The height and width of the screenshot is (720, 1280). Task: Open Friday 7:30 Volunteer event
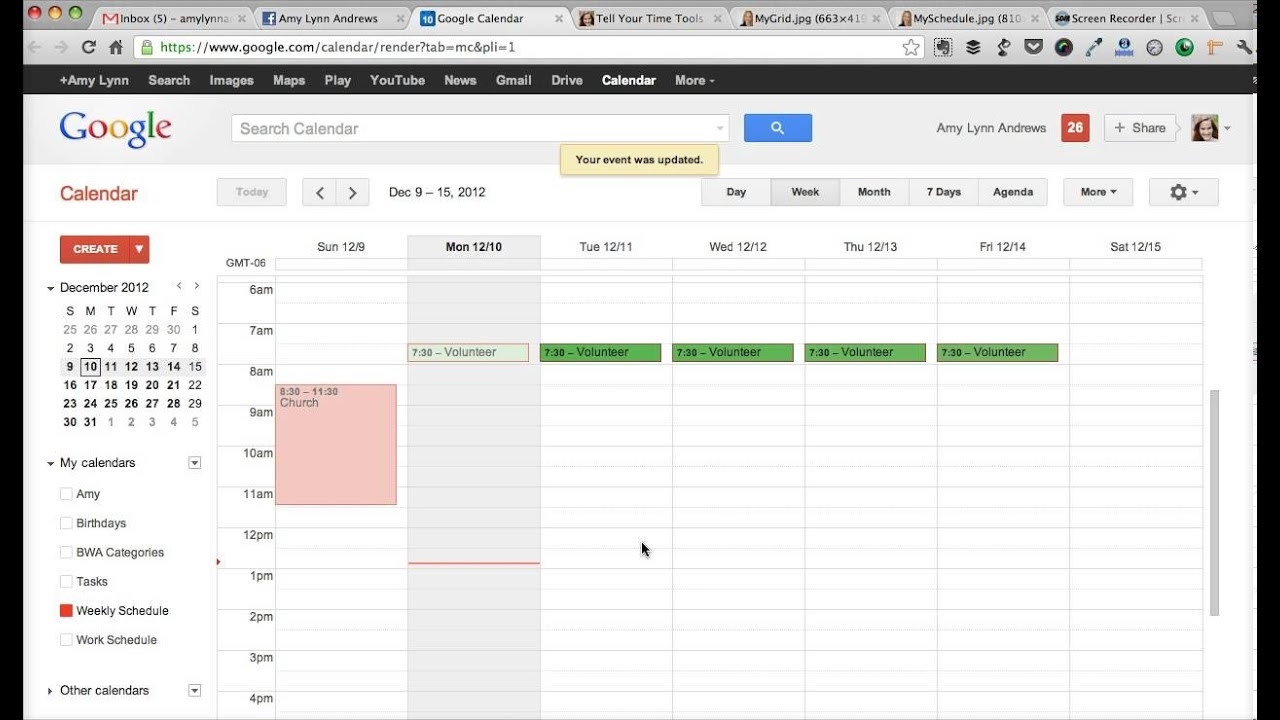[x=997, y=352]
